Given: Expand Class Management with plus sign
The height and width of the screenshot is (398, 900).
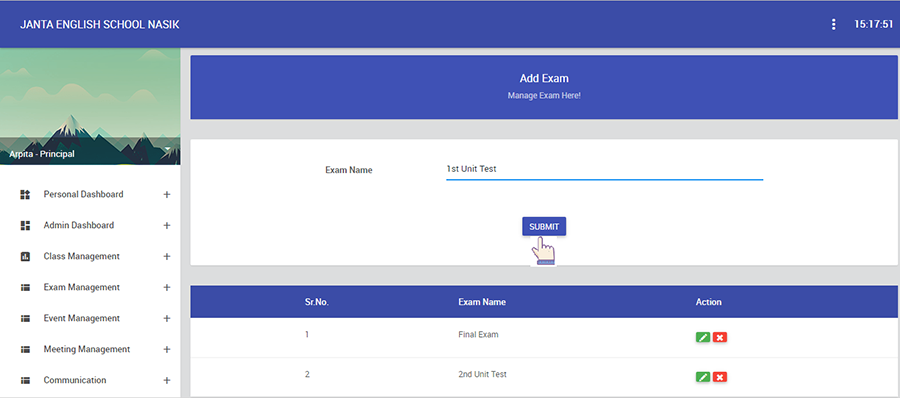Looking at the screenshot, I should (x=167, y=257).
